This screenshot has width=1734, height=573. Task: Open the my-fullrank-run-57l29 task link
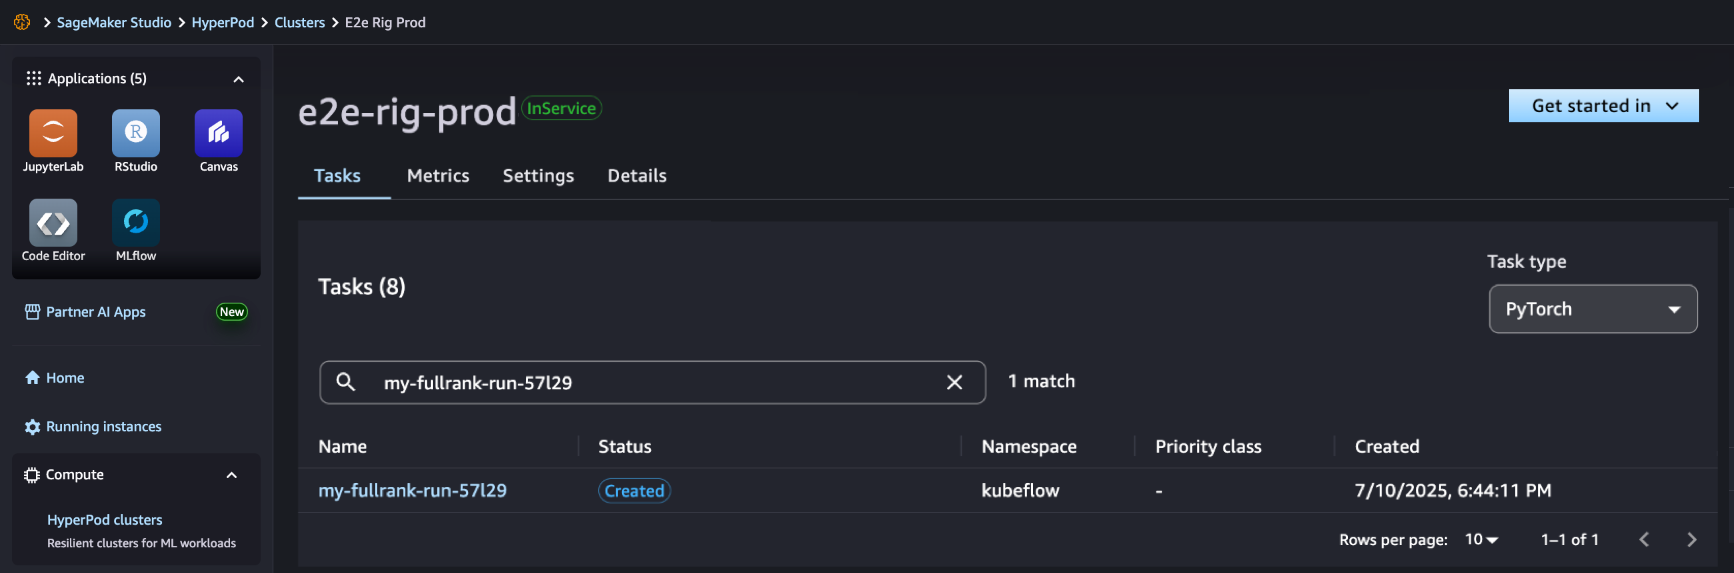coord(412,491)
